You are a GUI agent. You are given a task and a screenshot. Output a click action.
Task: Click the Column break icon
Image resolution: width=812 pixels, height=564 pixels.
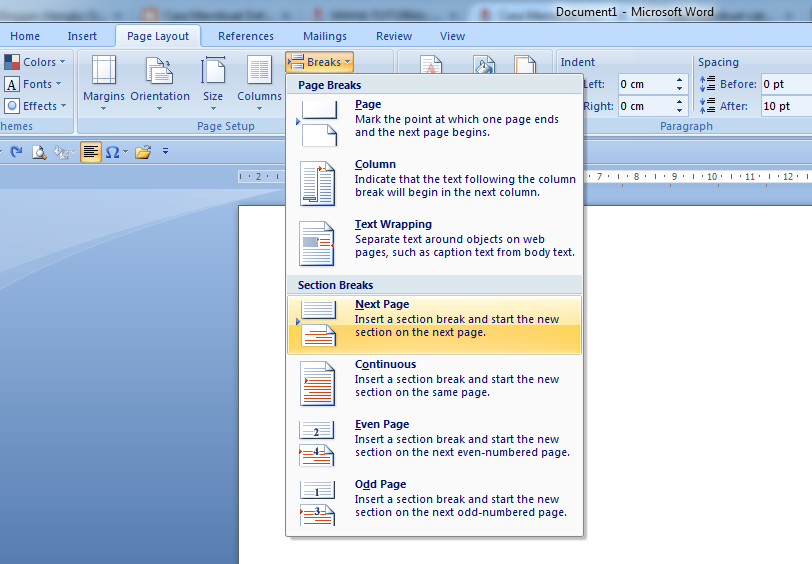pos(317,183)
